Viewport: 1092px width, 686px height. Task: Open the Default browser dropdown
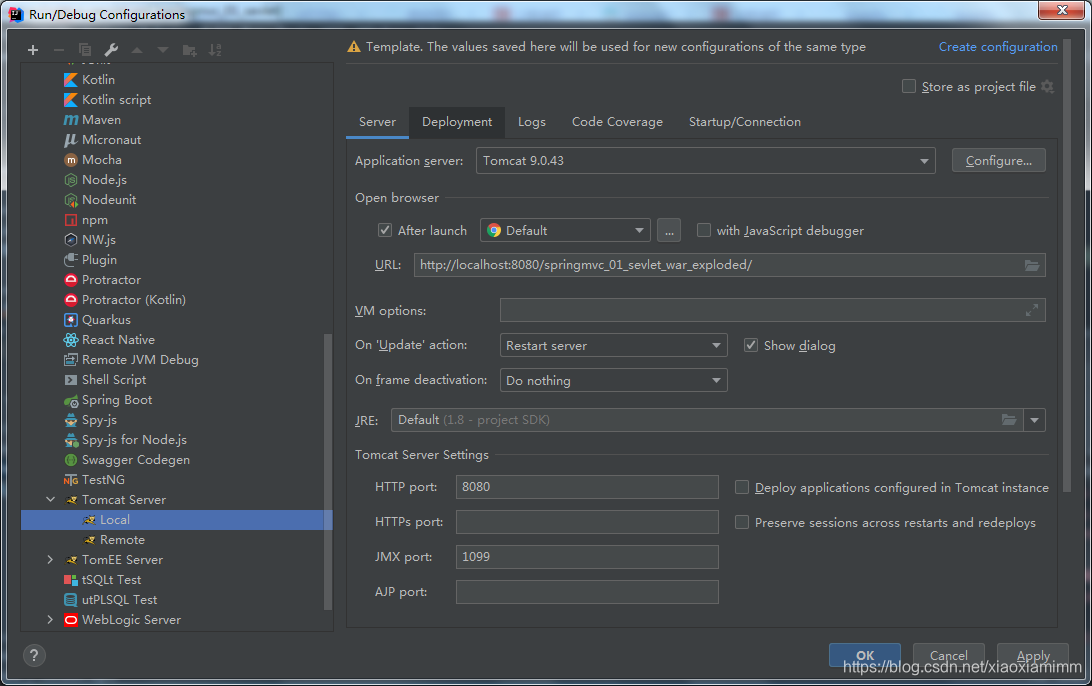click(x=565, y=231)
